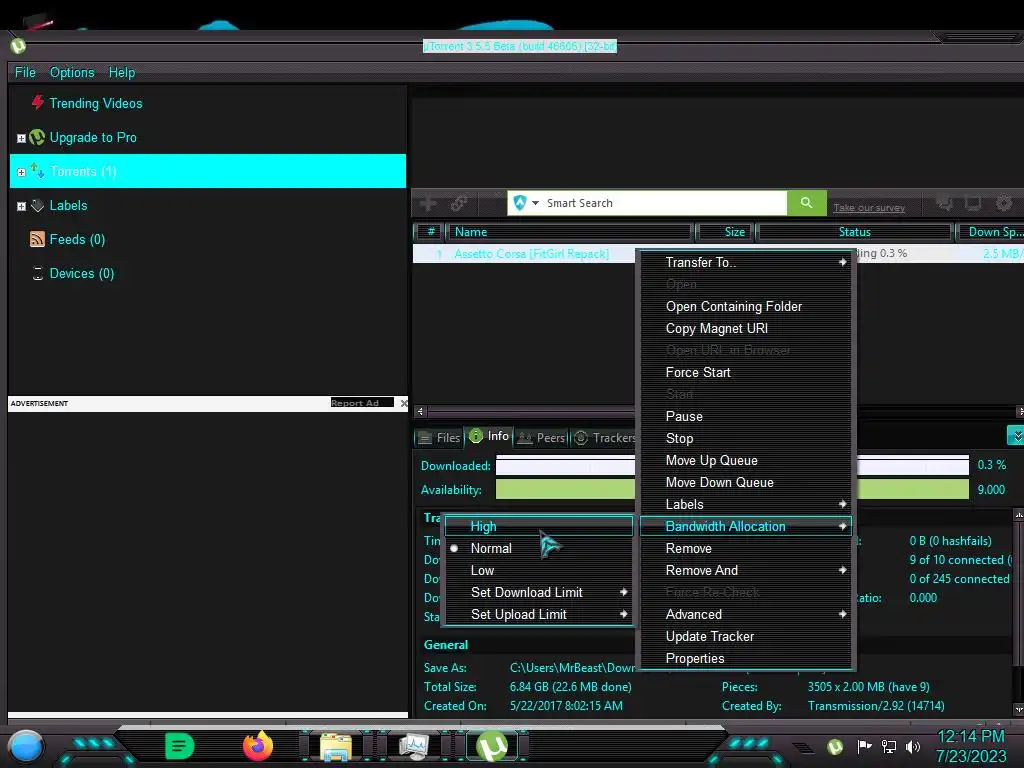Open the File menu
The height and width of the screenshot is (768, 1024).
(25, 72)
